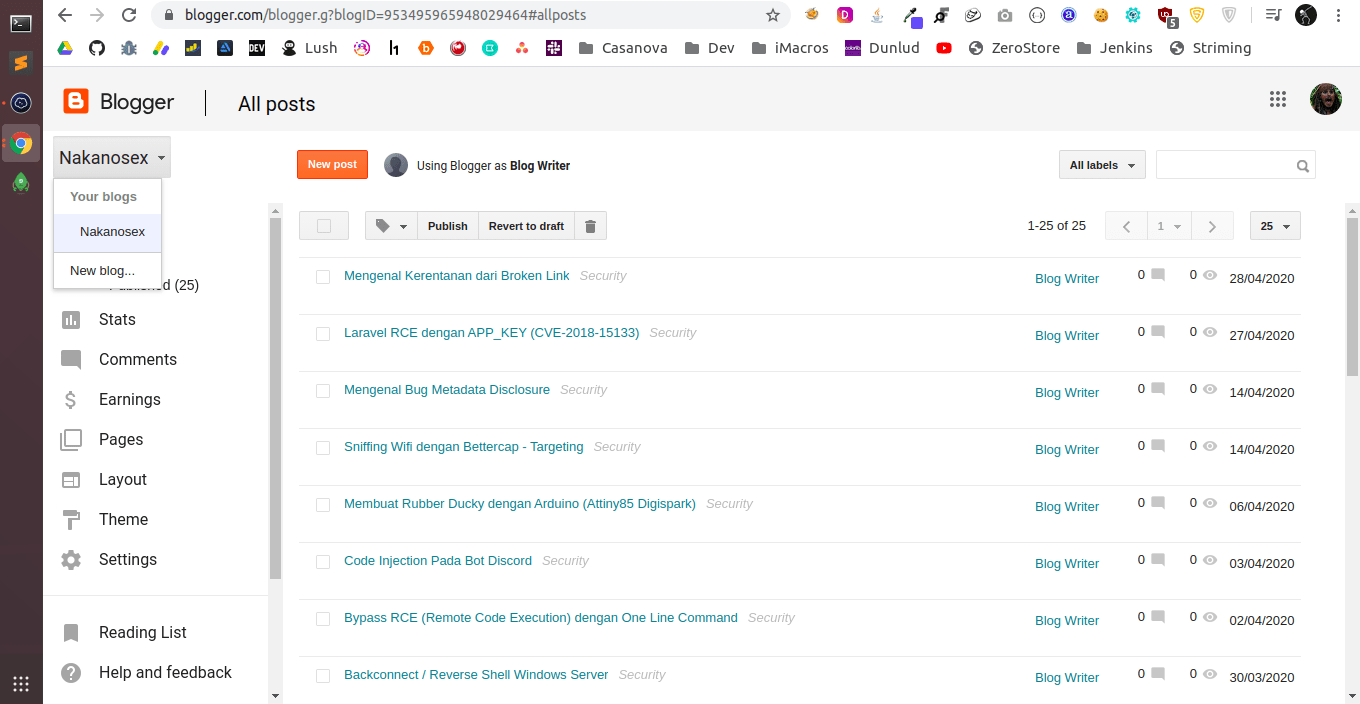Choose 'New blog...' from the blogs menu
Image resolution: width=1360 pixels, height=704 pixels.
103,270
